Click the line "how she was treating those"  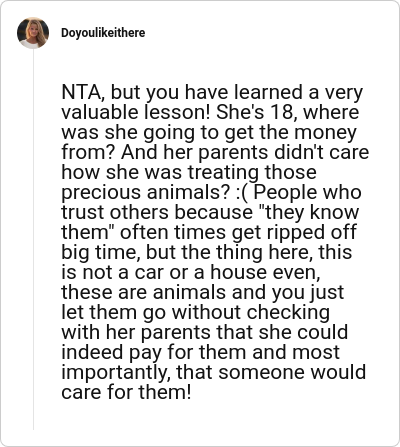(189, 172)
